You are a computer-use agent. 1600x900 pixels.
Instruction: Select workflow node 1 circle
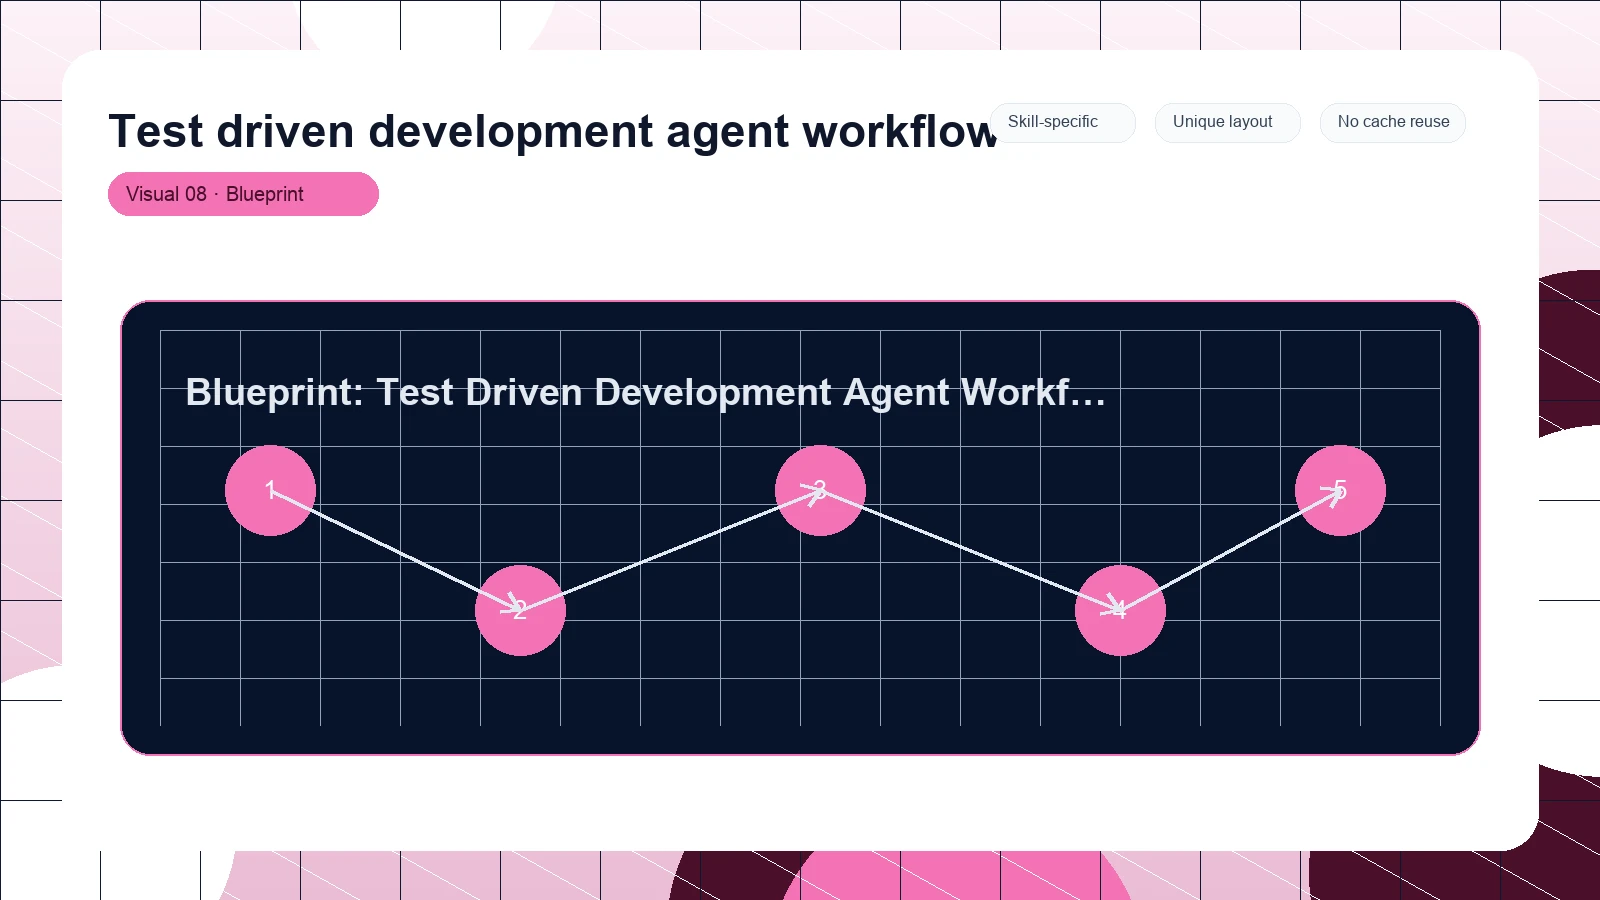point(270,490)
